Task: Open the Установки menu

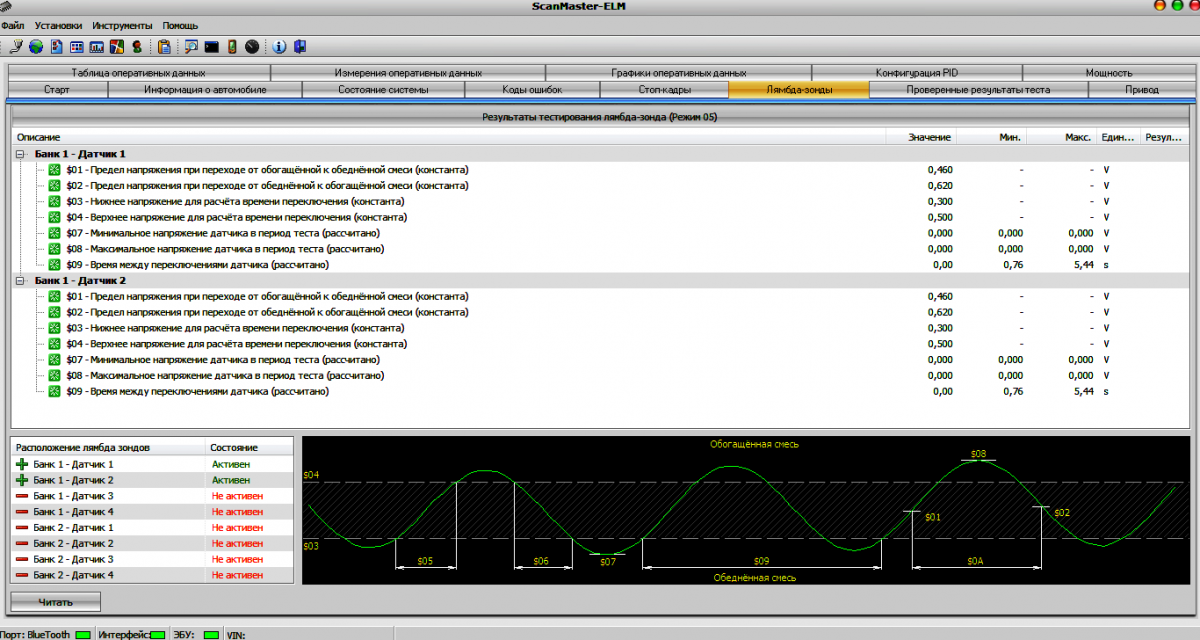Action: pyautogui.click(x=59, y=25)
